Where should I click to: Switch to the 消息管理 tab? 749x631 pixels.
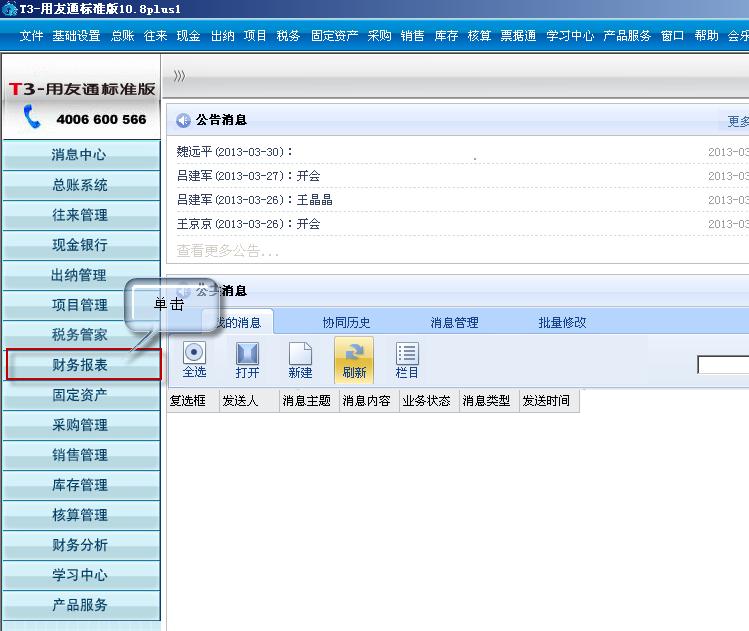[454, 322]
